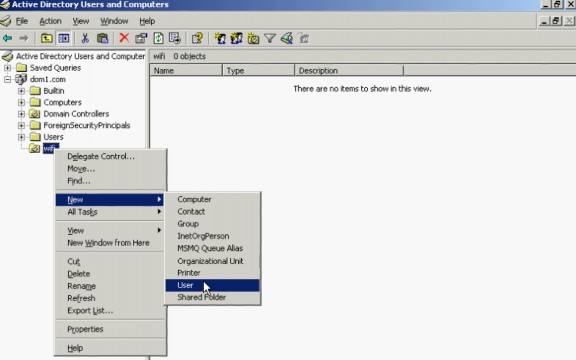Select Export List in context menu

[x=109, y=310]
